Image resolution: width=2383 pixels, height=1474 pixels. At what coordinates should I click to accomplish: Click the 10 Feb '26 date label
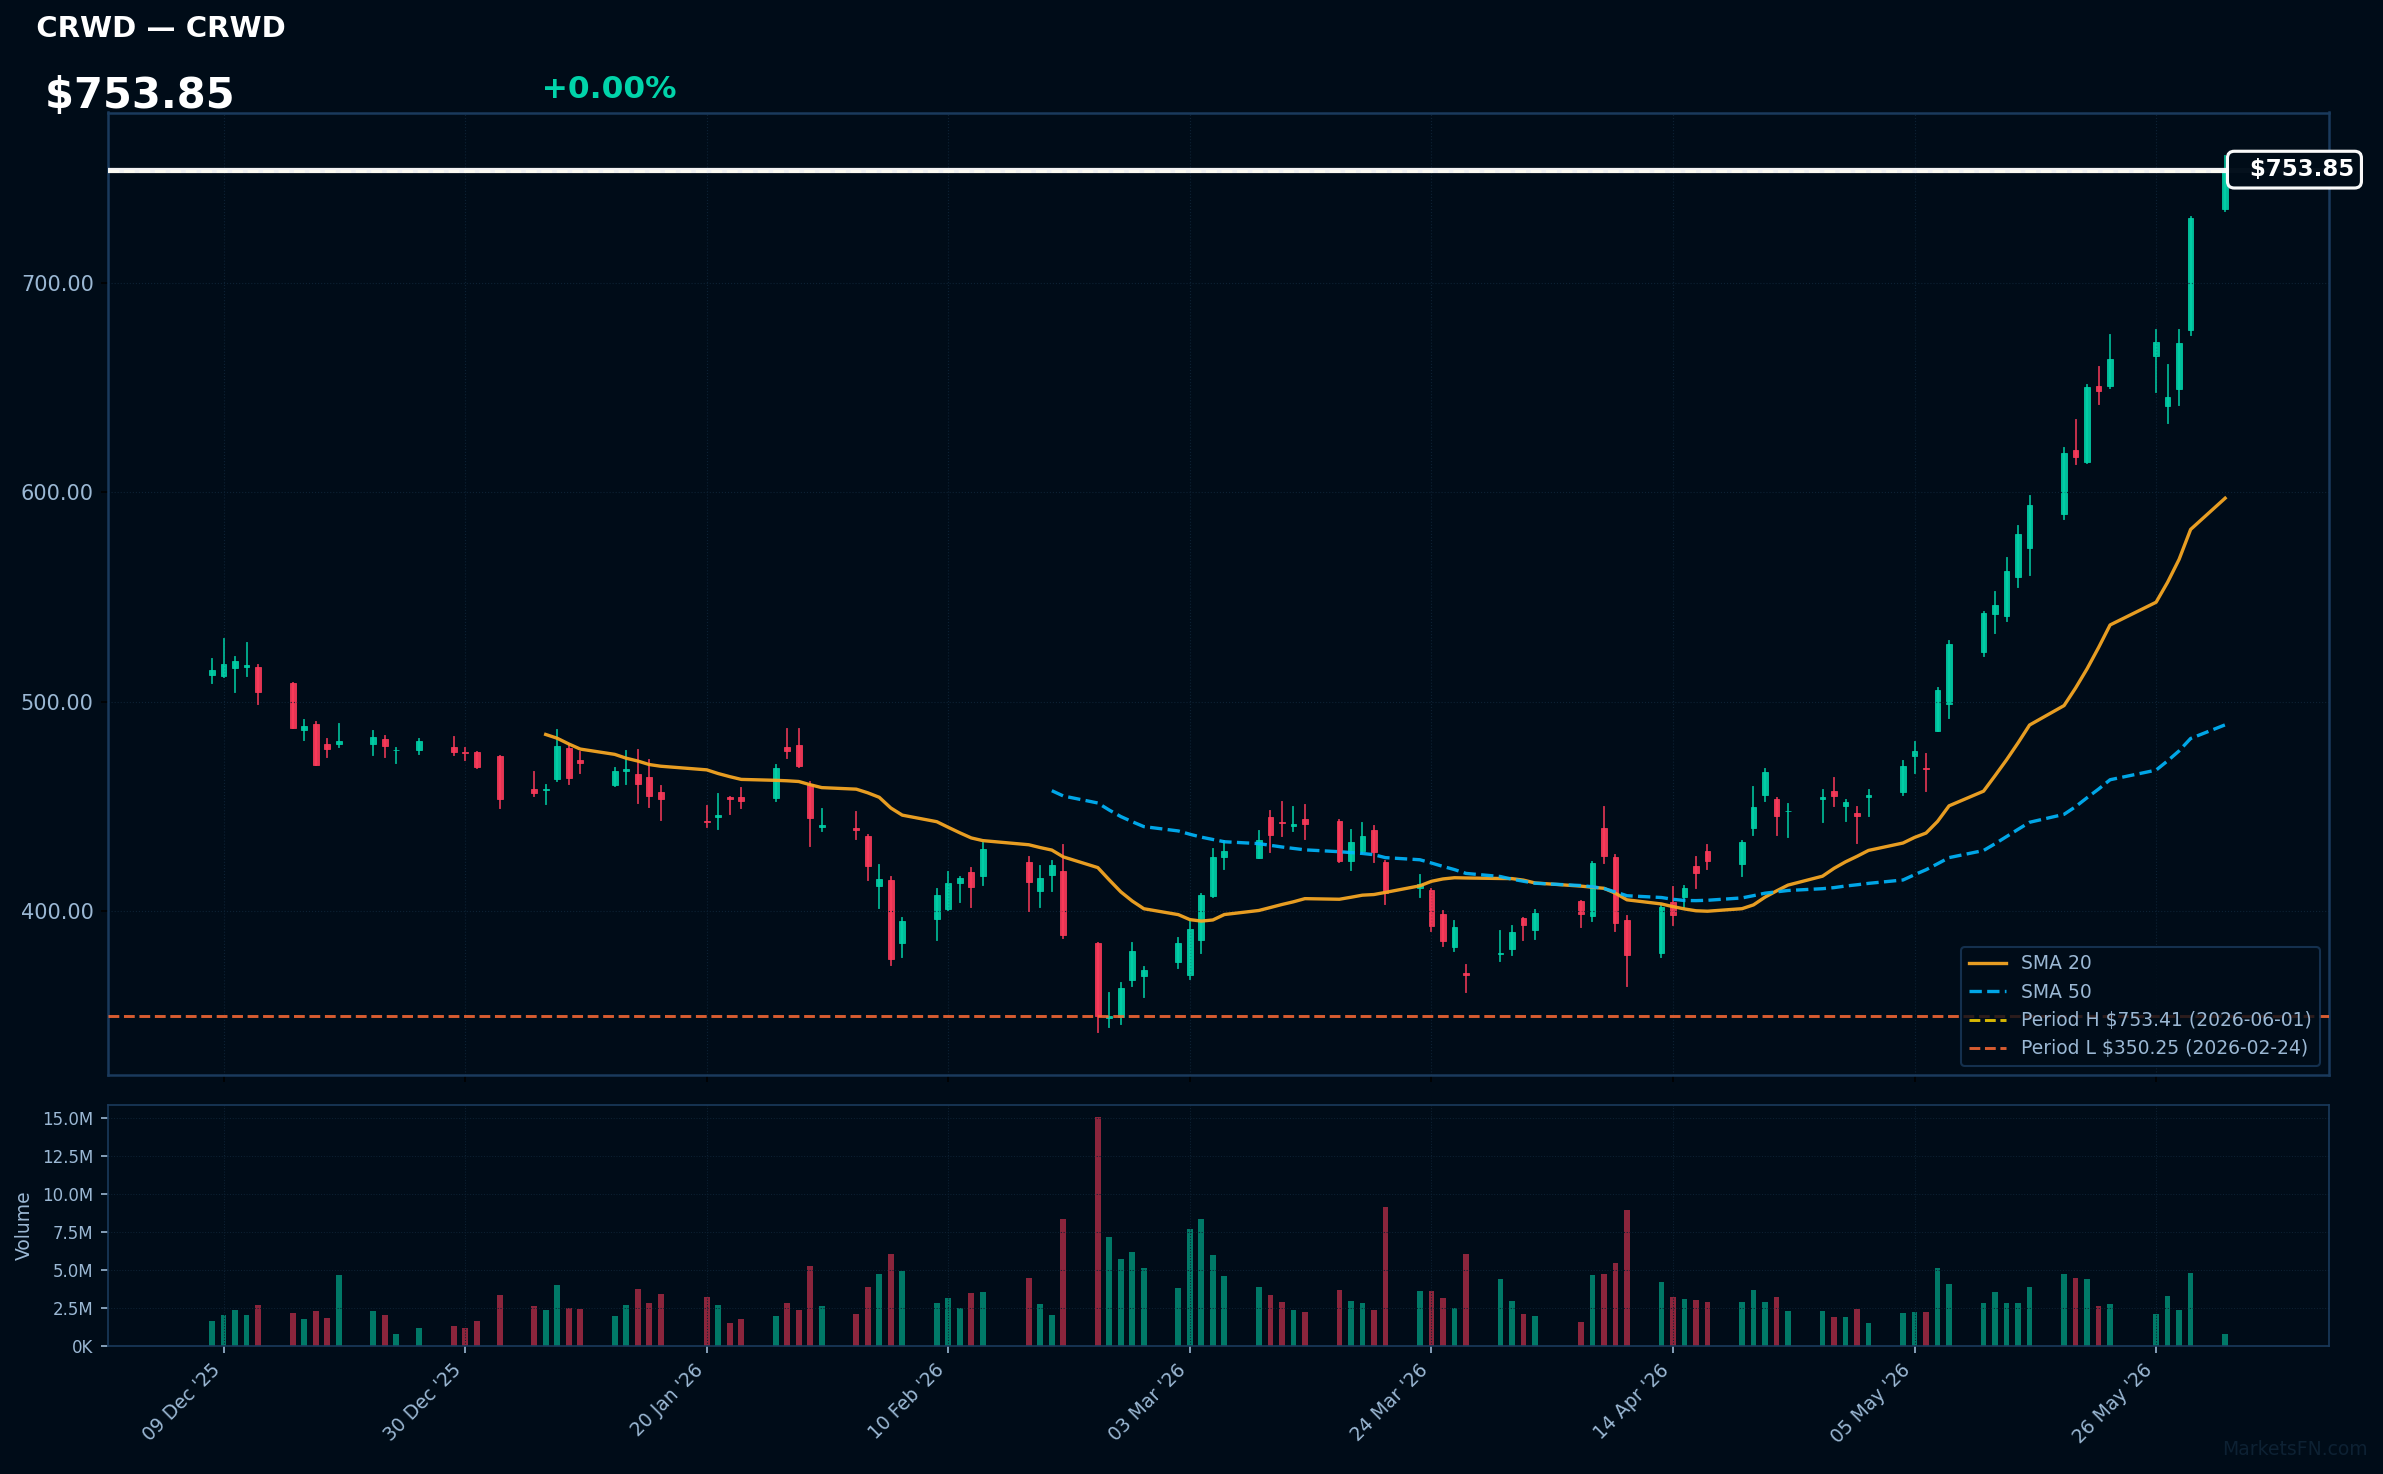click(905, 1402)
